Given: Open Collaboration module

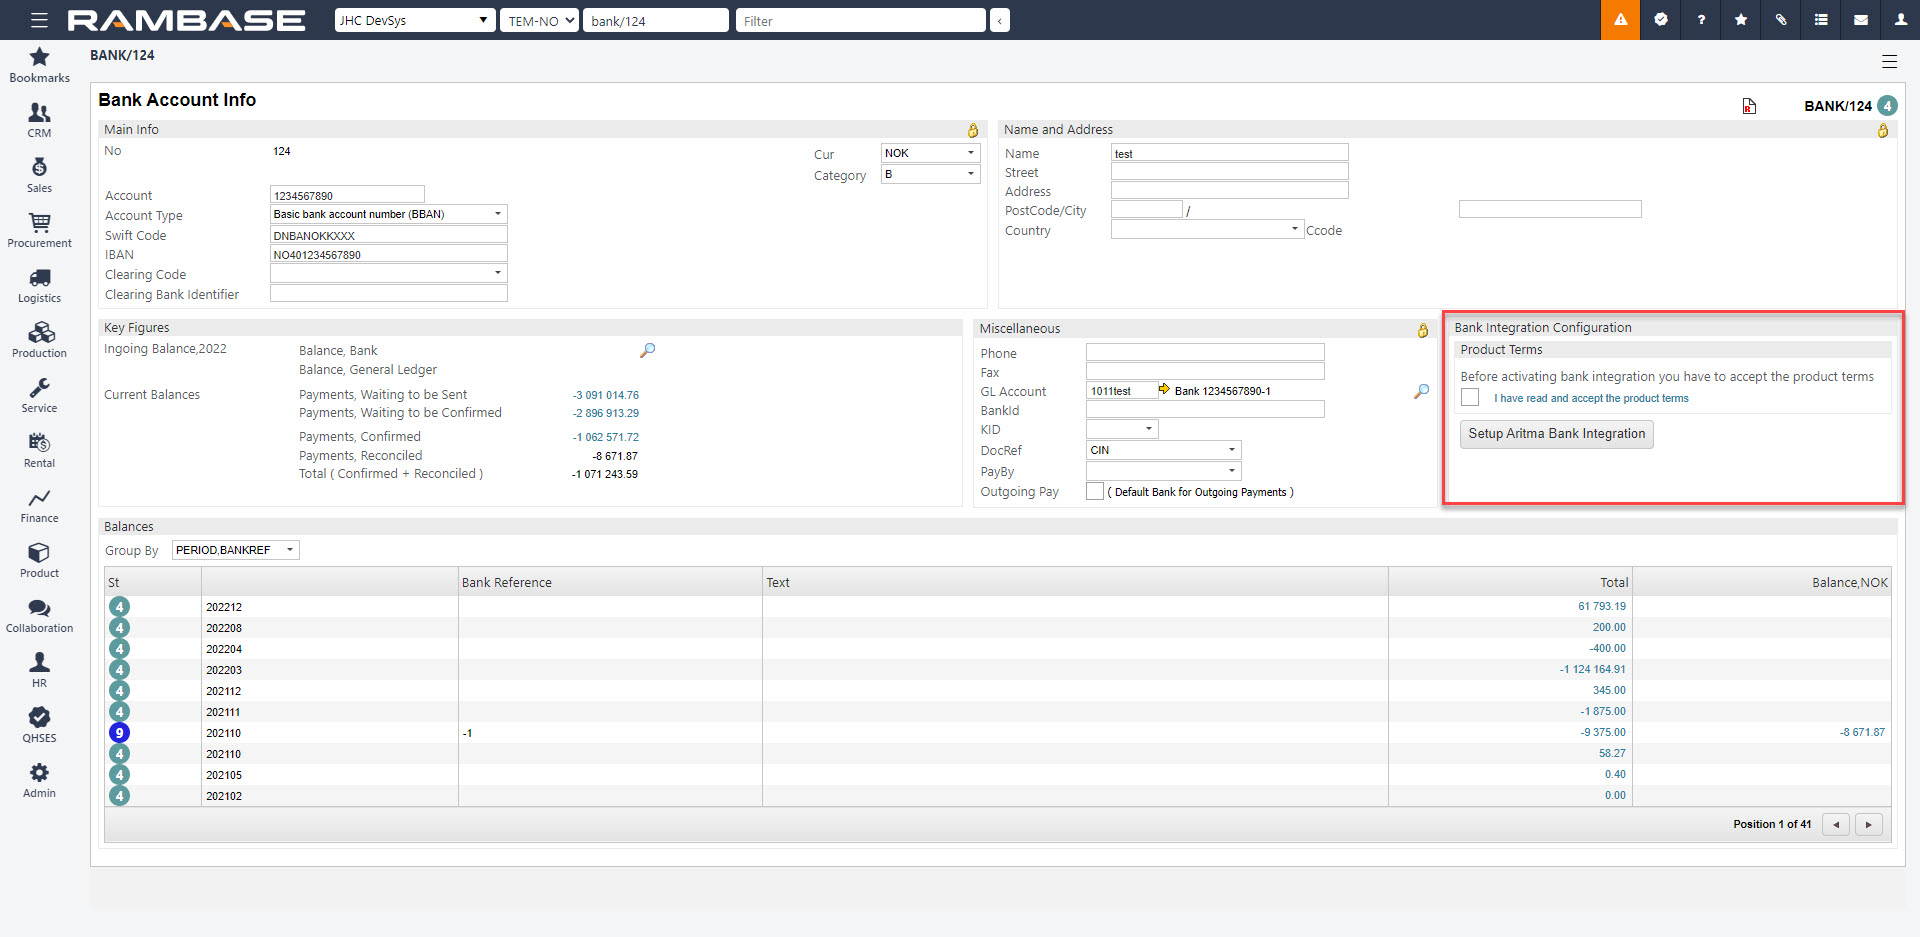Looking at the screenshot, I should point(39,615).
